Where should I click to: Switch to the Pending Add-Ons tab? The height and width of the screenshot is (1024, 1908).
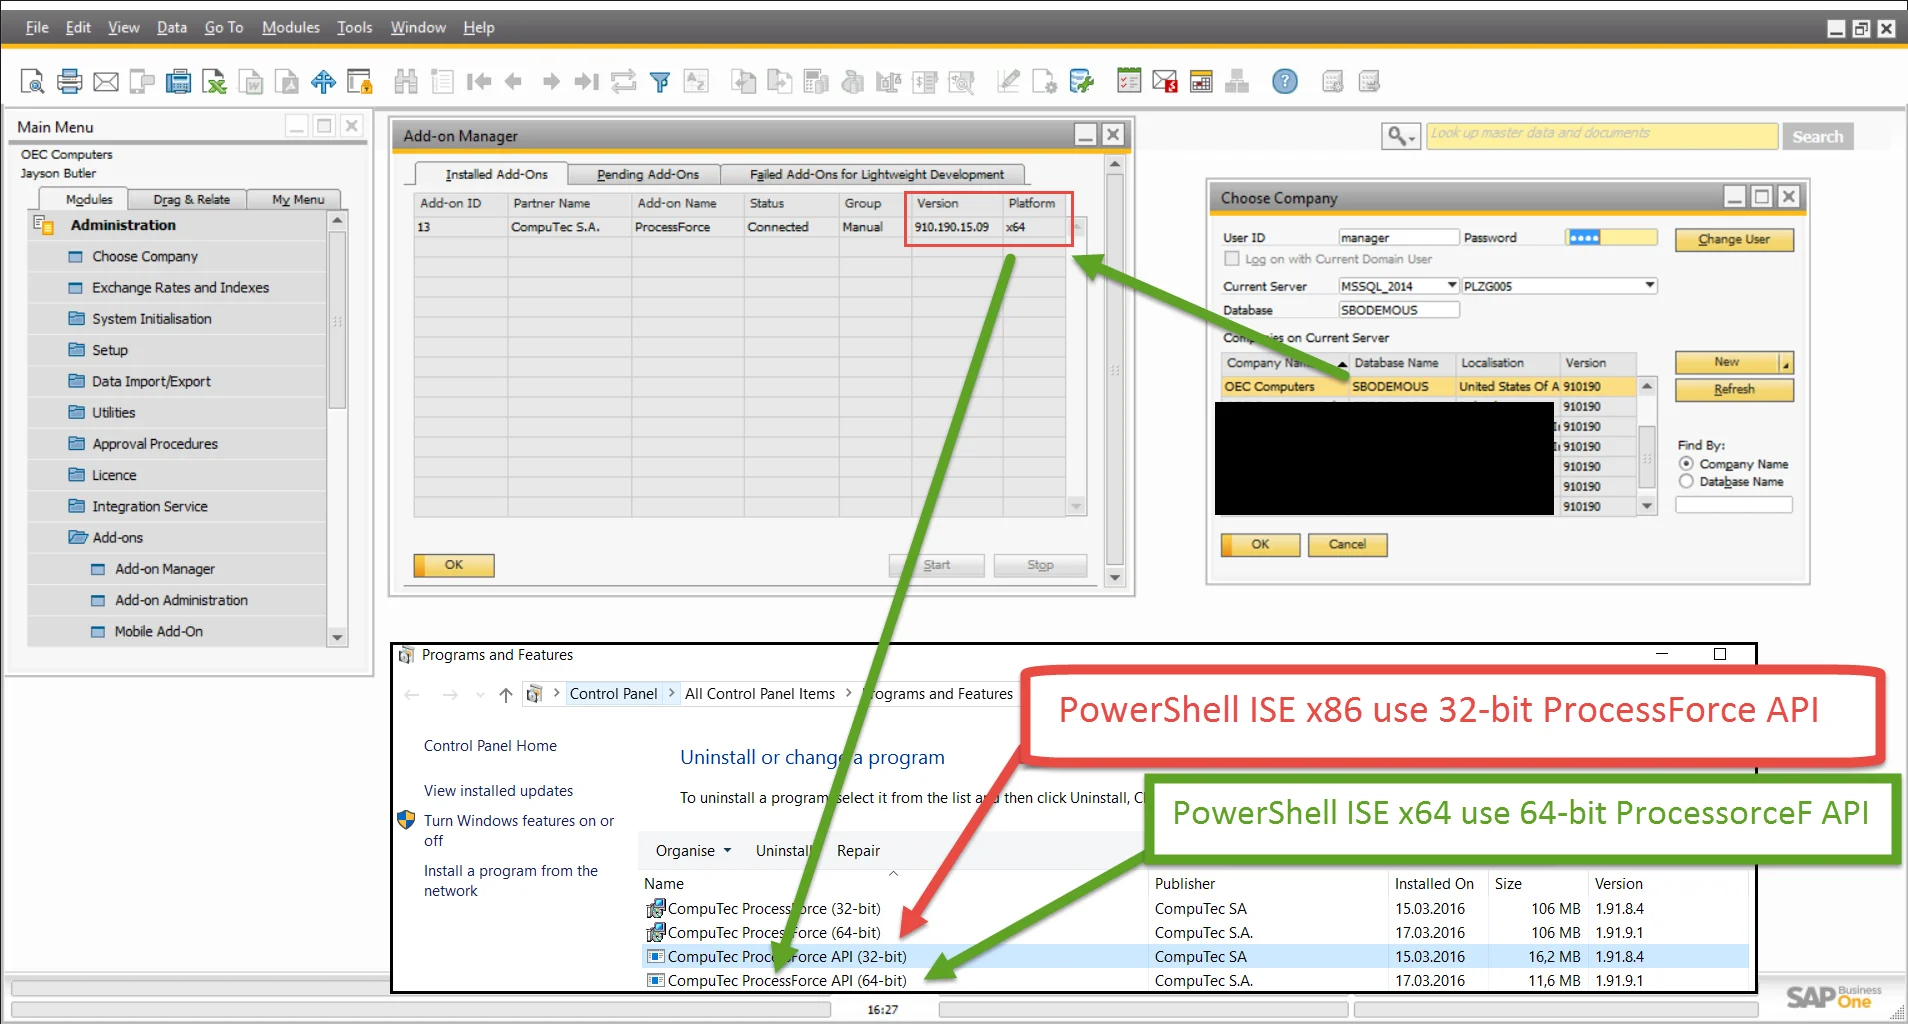pos(647,175)
